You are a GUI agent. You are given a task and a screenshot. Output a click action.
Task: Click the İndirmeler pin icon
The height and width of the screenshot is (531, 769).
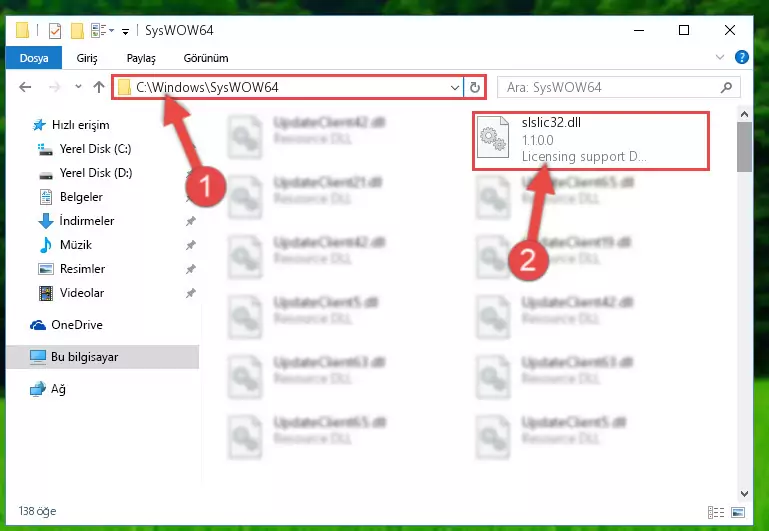[191, 221]
